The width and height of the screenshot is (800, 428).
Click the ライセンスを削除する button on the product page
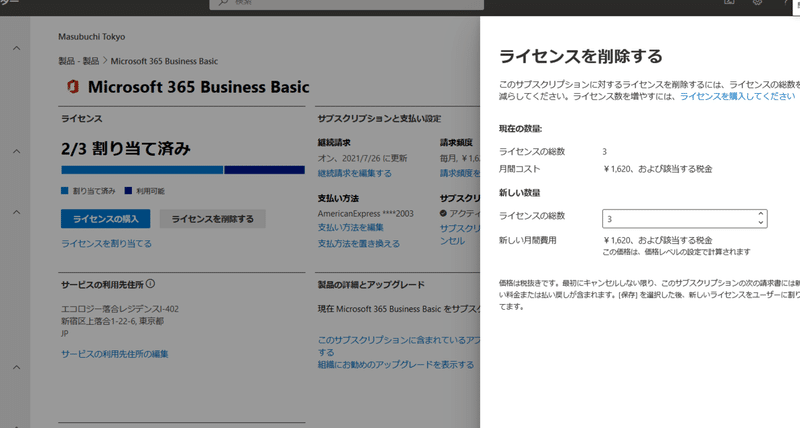coord(213,219)
